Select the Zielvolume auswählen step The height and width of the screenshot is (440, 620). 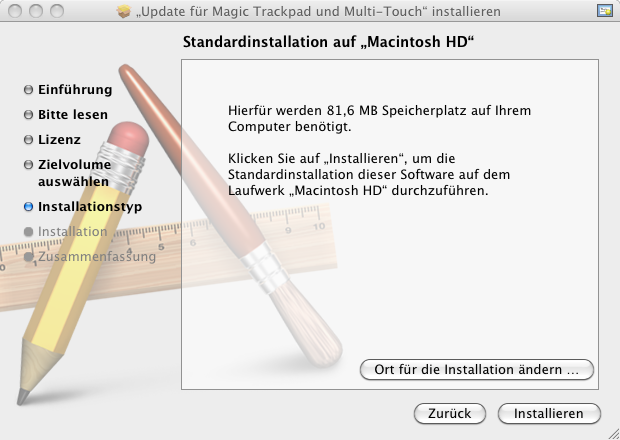(x=74, y=173)
